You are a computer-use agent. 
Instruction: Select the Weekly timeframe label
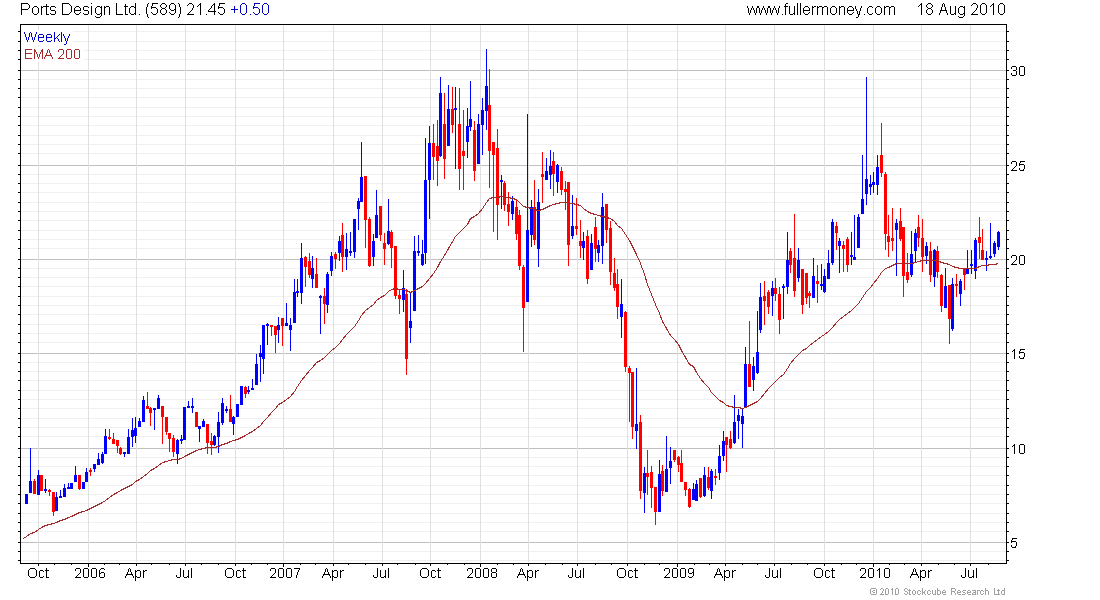point(47,38)
